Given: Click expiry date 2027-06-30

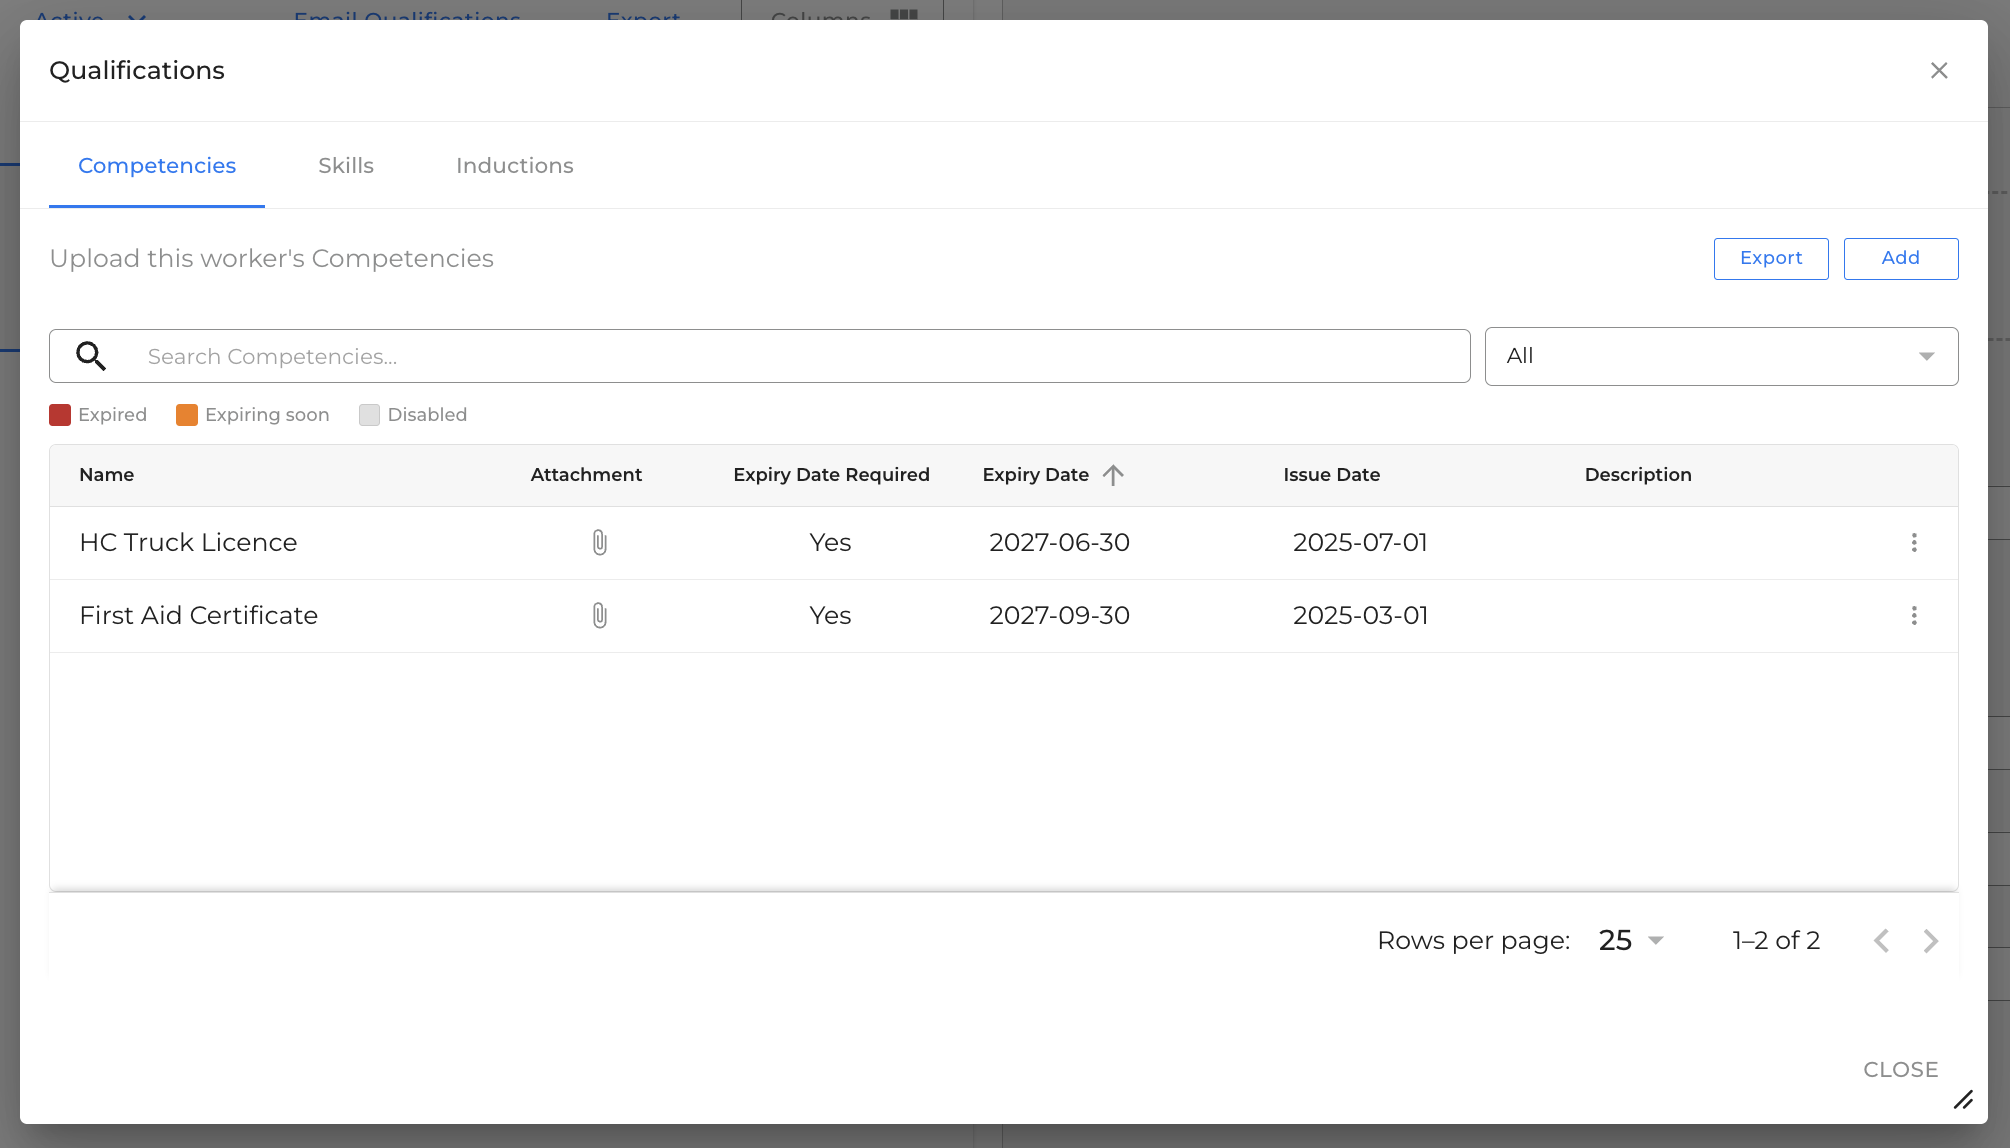Looking at the screenshot, I should click(x=1059, y=542).
